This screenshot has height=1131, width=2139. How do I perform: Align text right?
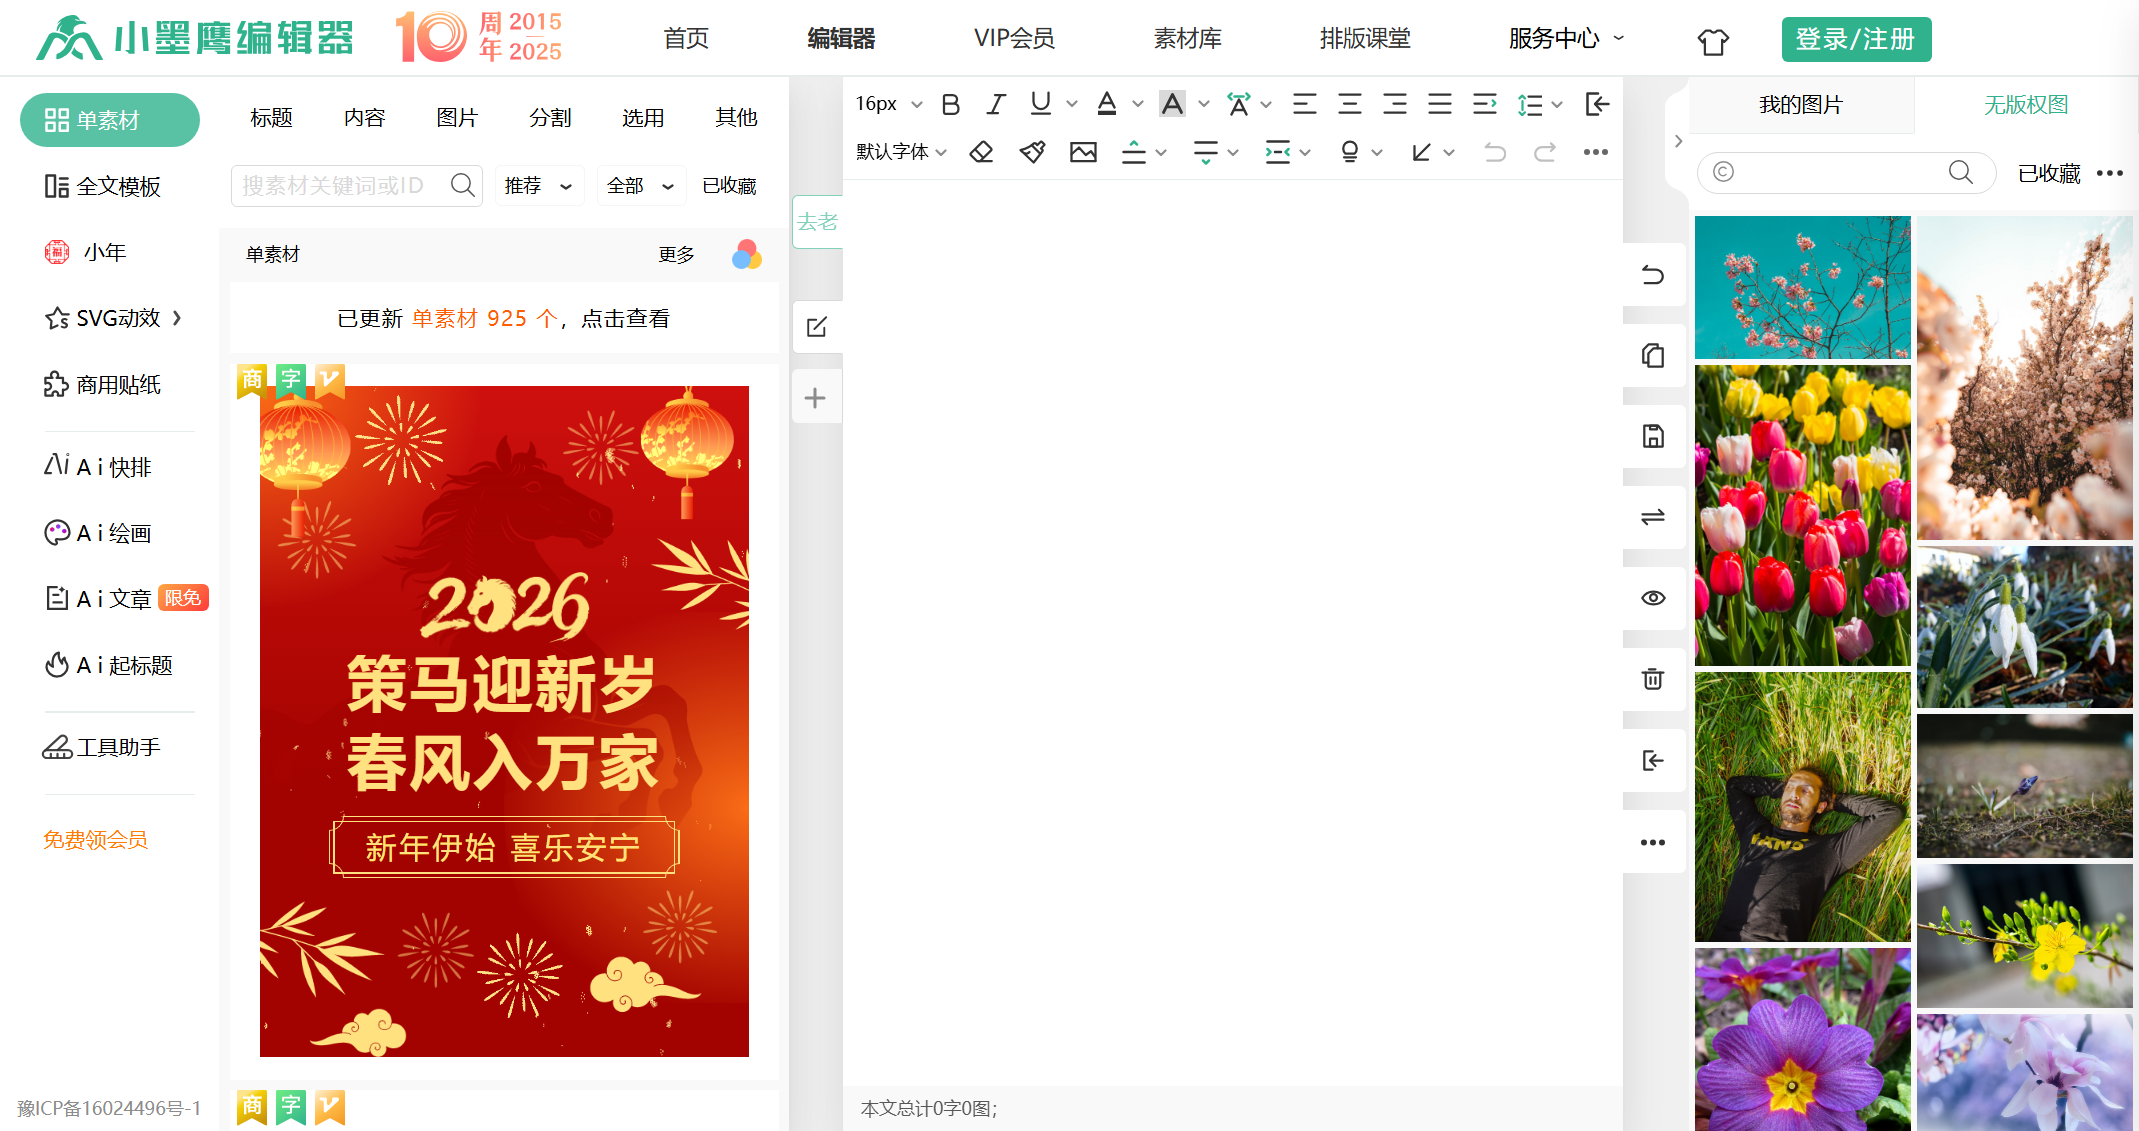(1395, 104)
